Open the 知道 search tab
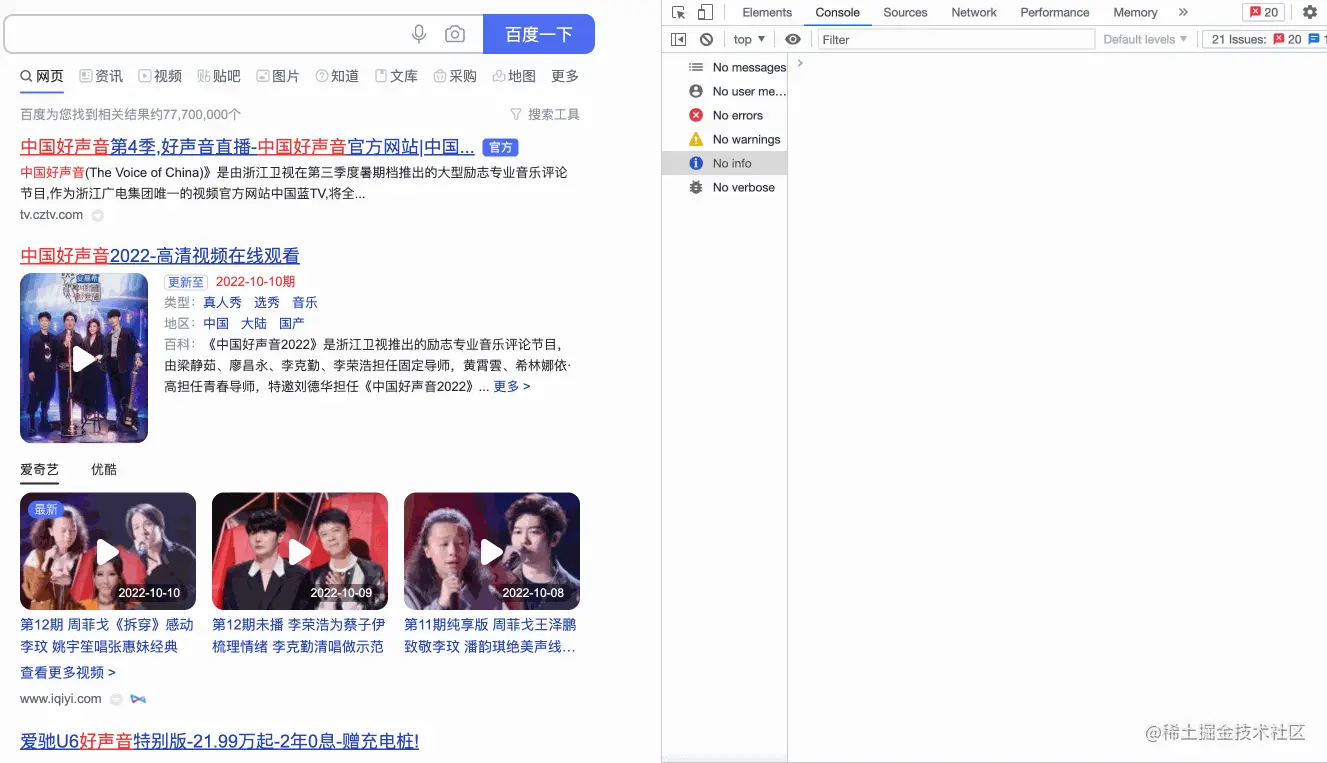 (x=337, y=76)
